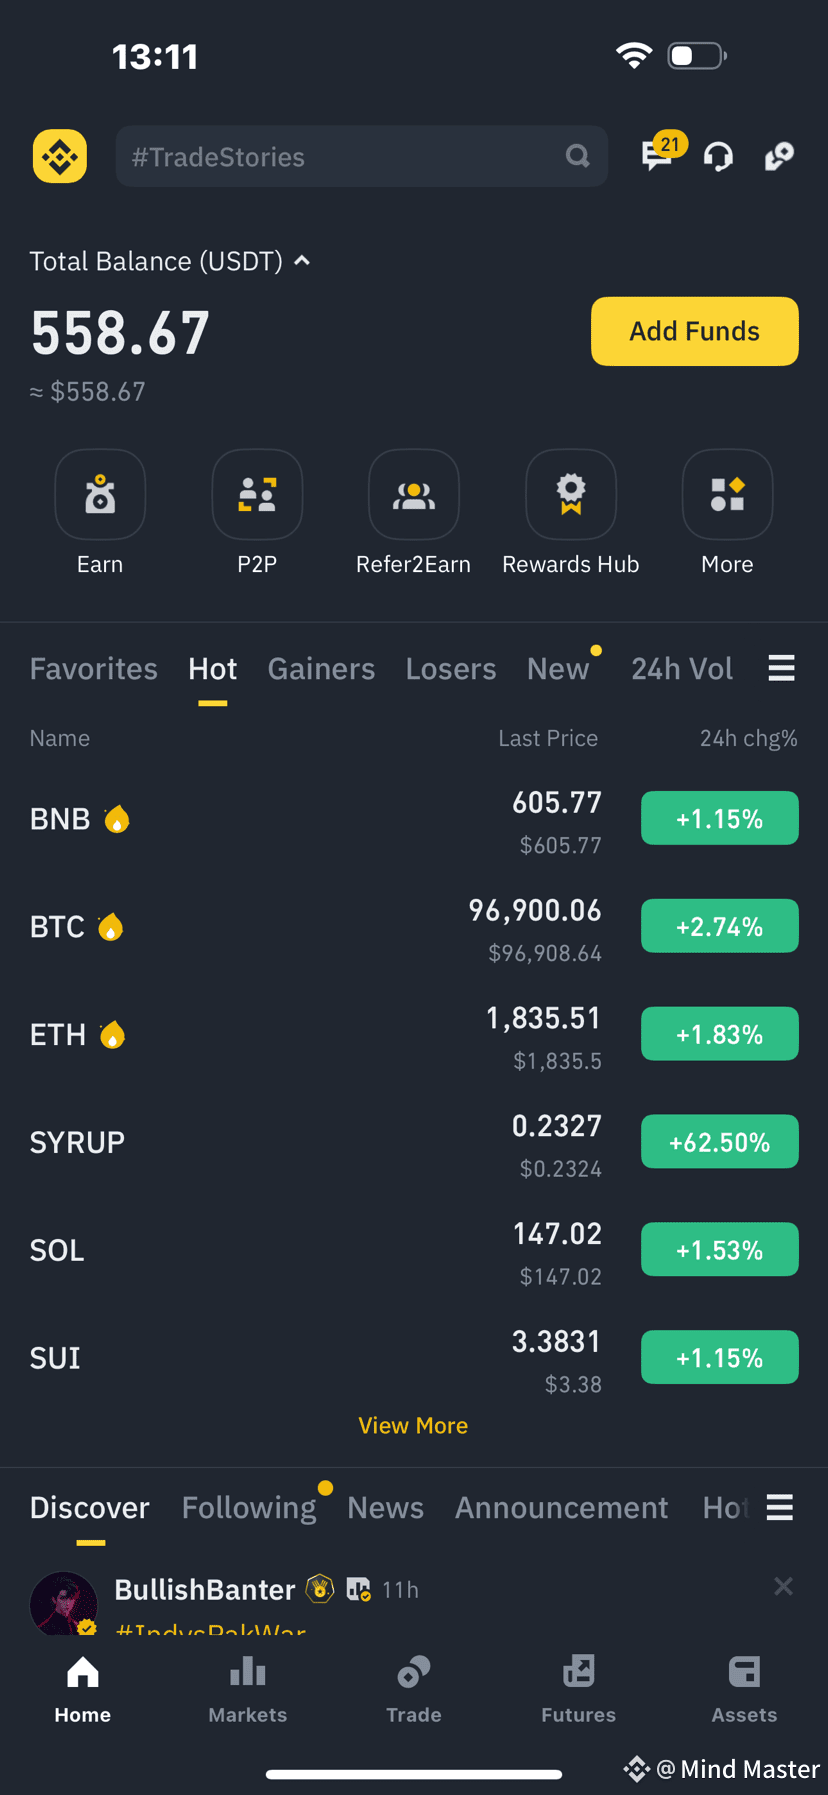
Task: Toggle BTC +2.74% change display
Action: pos(720,926)
